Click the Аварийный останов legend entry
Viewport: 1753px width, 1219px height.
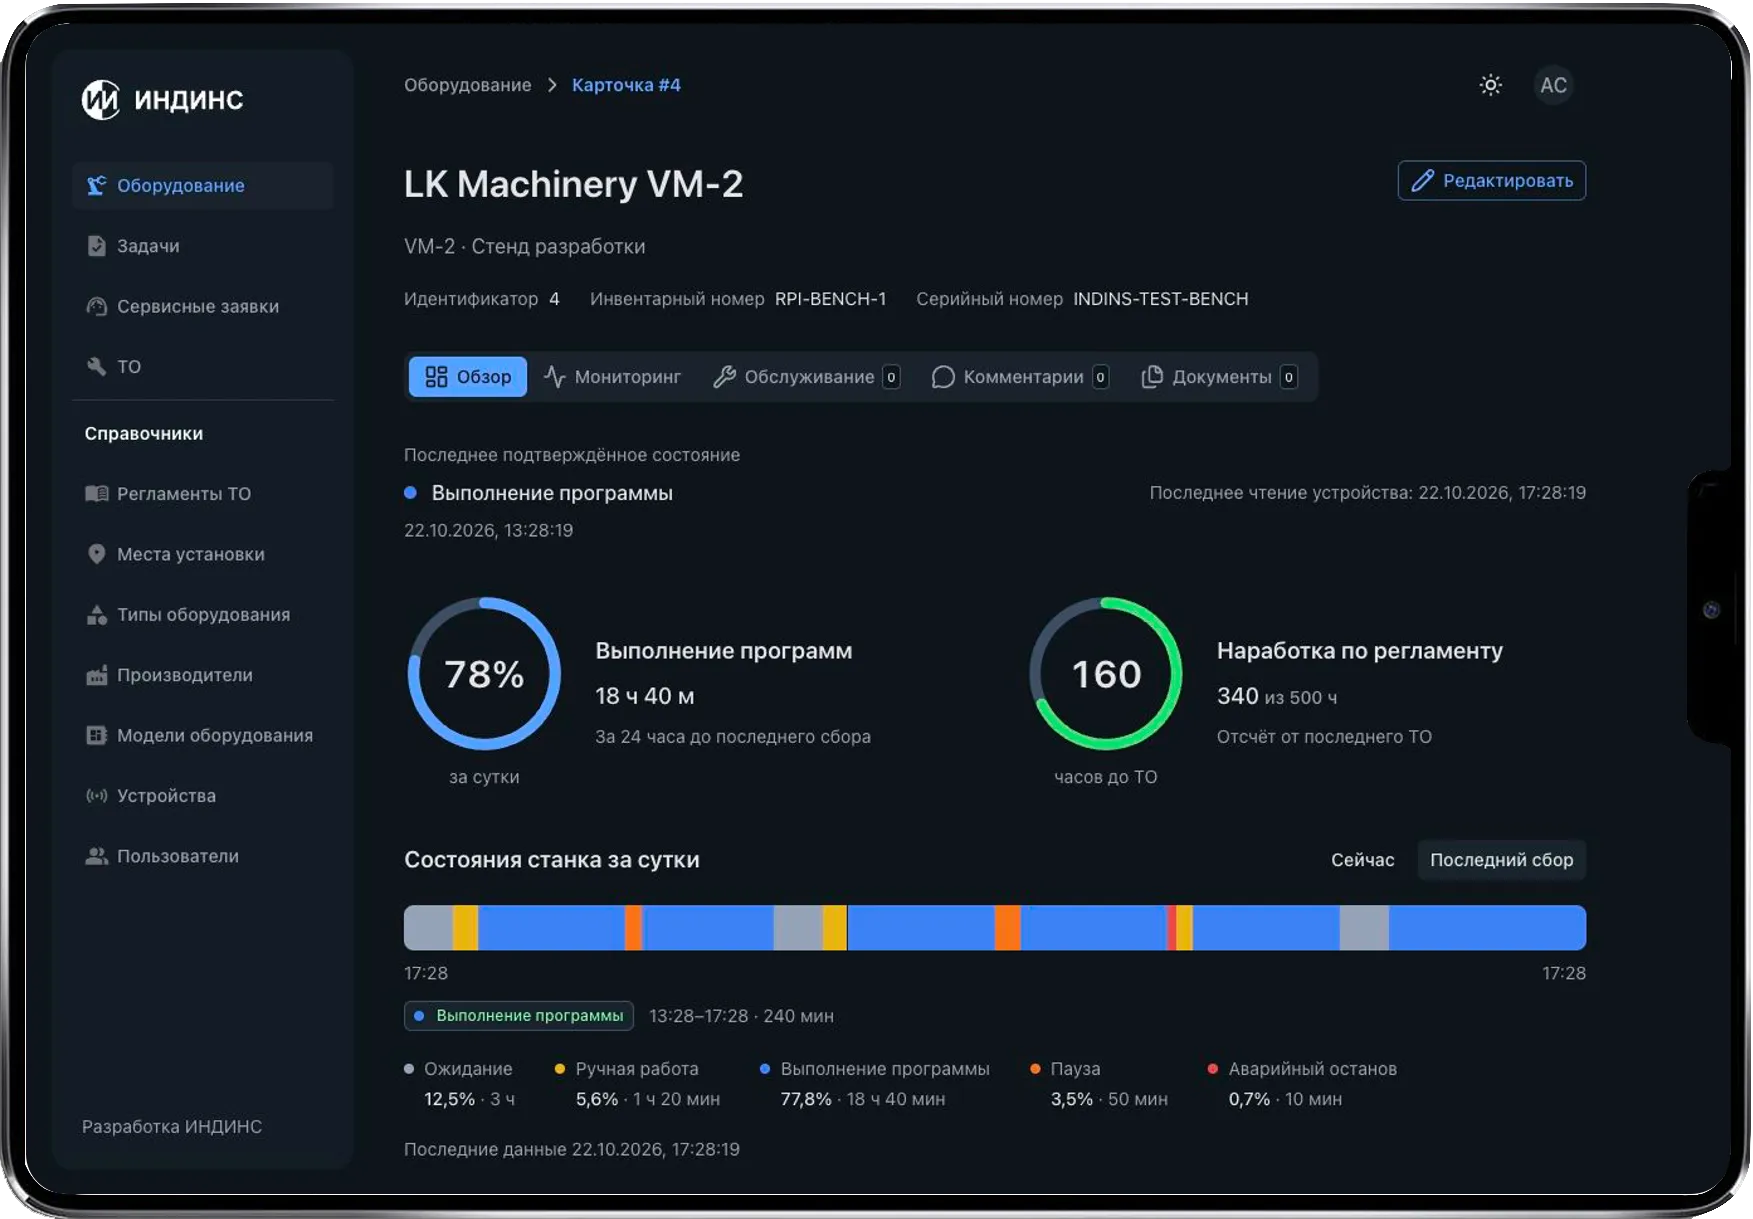coord(1302,1084)
